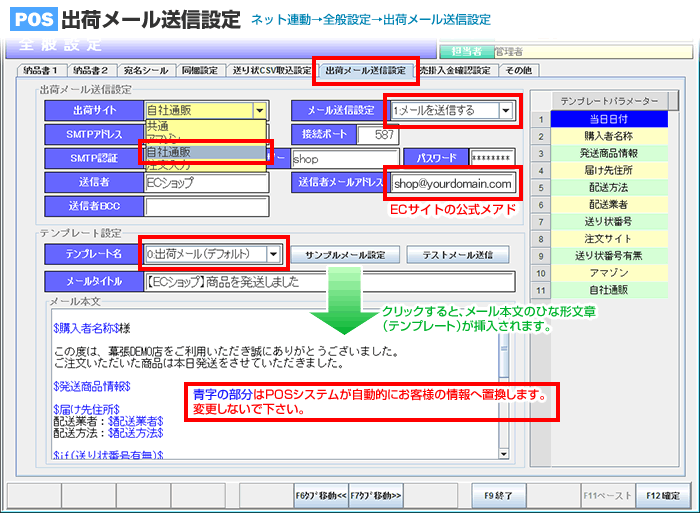Viewport: 700px width, 520px height.
Task: Select the 送り状番号 template parameter
Action: coord(609,221)
